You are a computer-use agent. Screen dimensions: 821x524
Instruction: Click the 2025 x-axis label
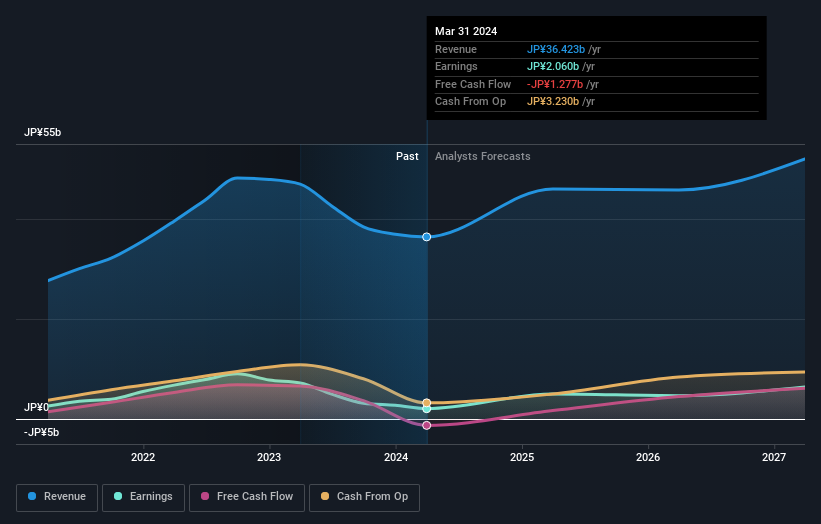522,458
